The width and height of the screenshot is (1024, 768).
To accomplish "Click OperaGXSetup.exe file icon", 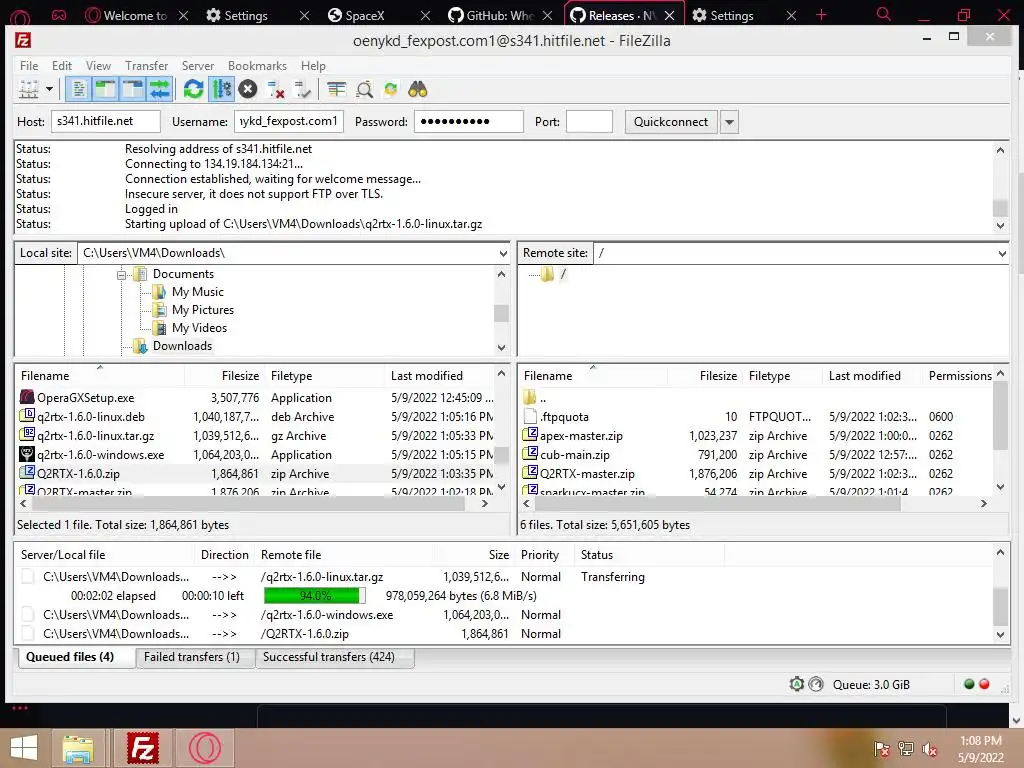I will [x=27, y=397].
